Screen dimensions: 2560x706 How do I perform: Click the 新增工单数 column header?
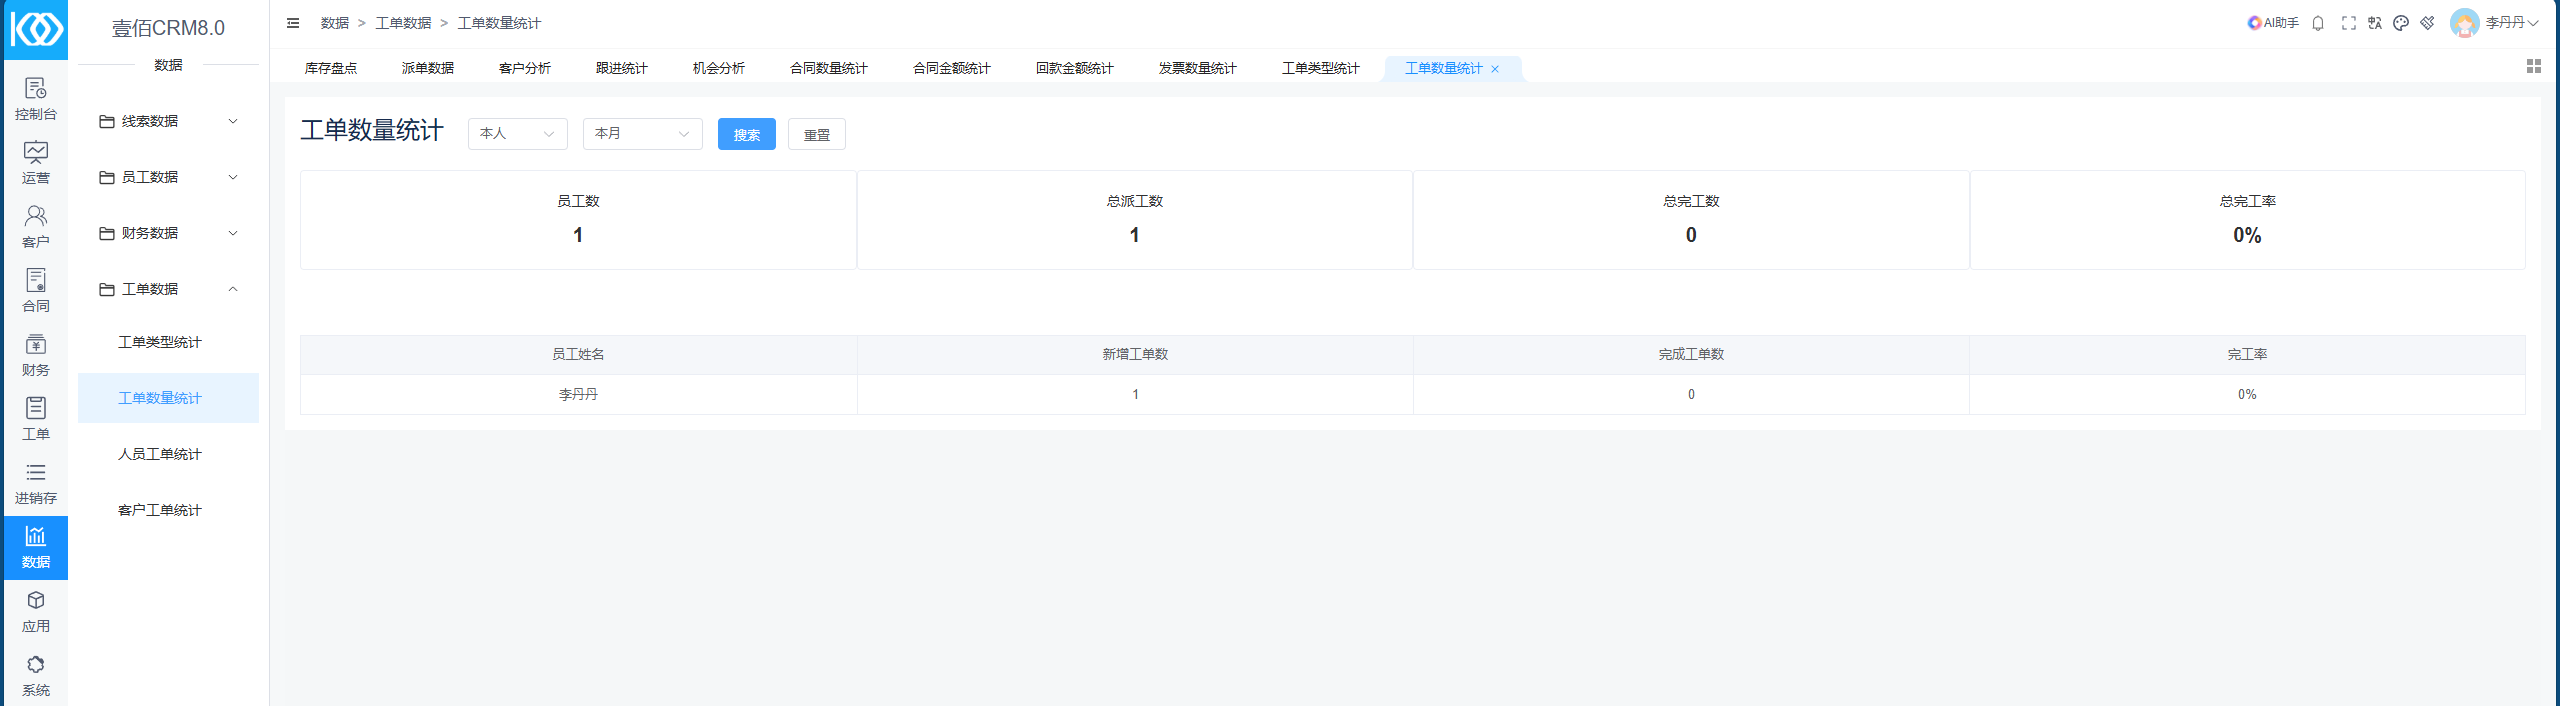pos(1135,354)
